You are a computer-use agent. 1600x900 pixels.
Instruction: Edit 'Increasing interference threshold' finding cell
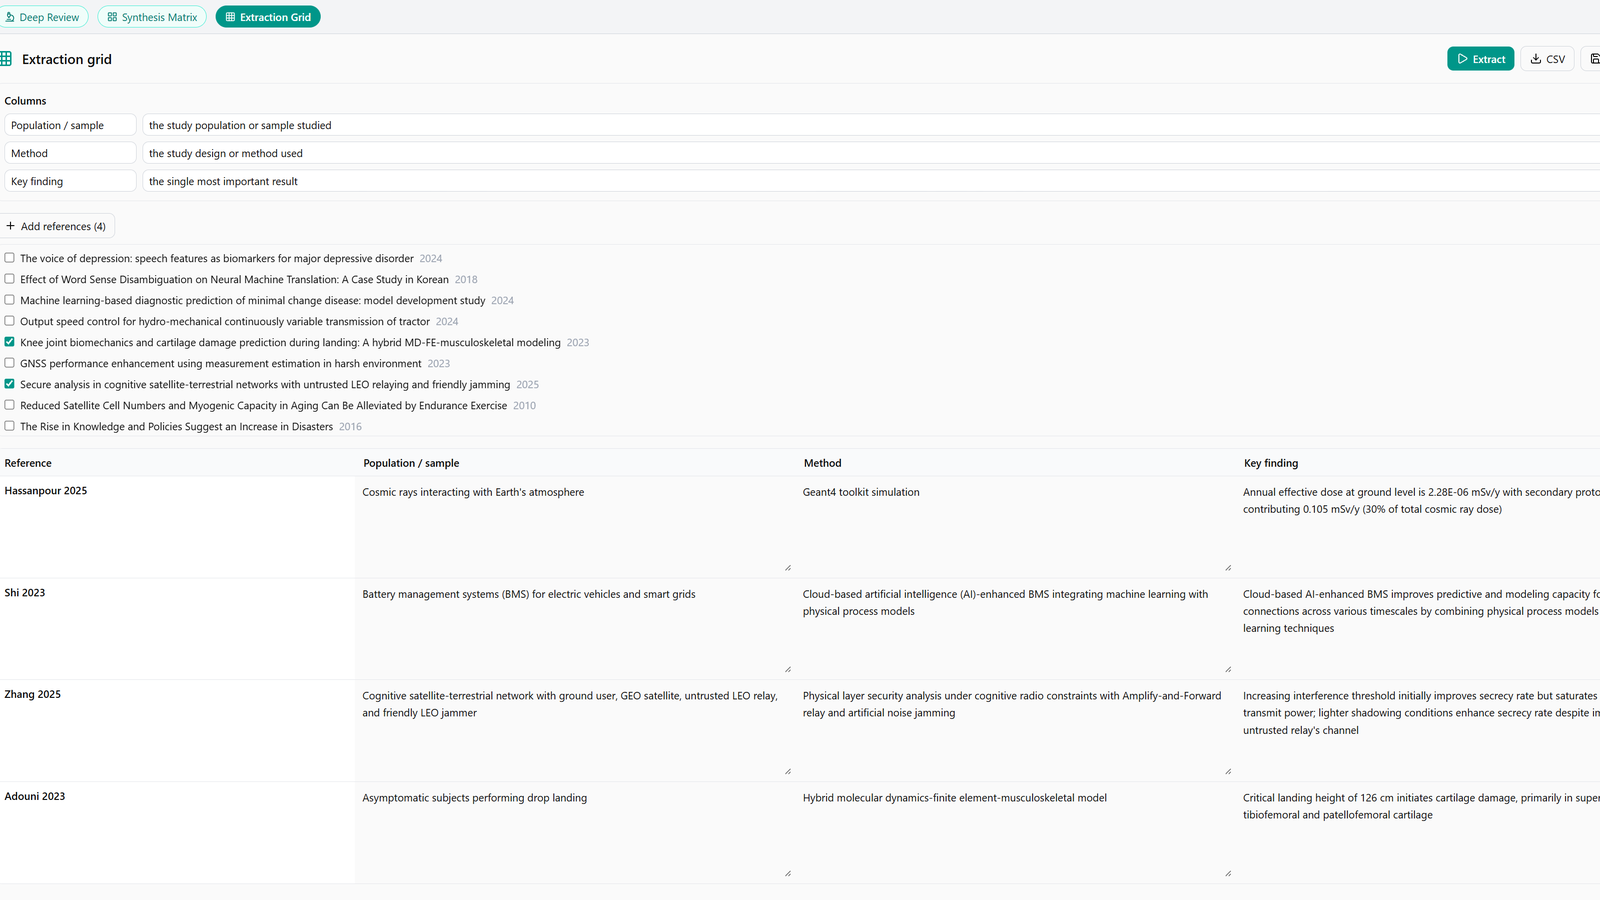coord(1418,731)
